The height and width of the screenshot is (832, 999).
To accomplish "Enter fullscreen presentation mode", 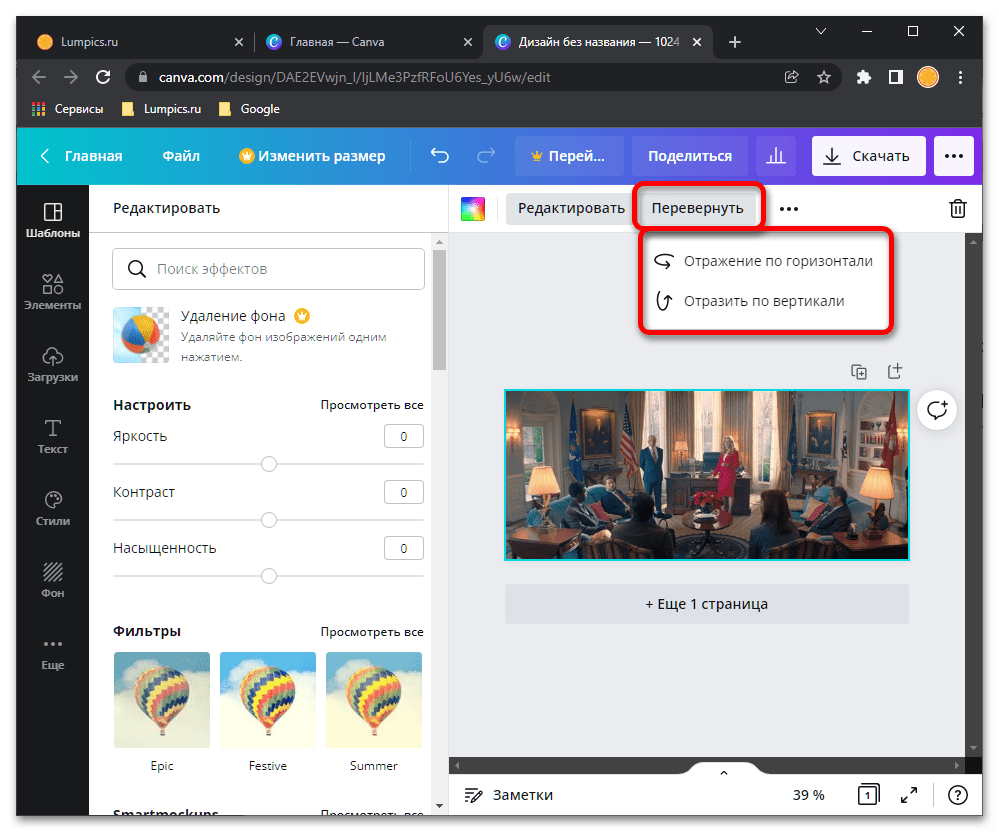I will [909, 794].
